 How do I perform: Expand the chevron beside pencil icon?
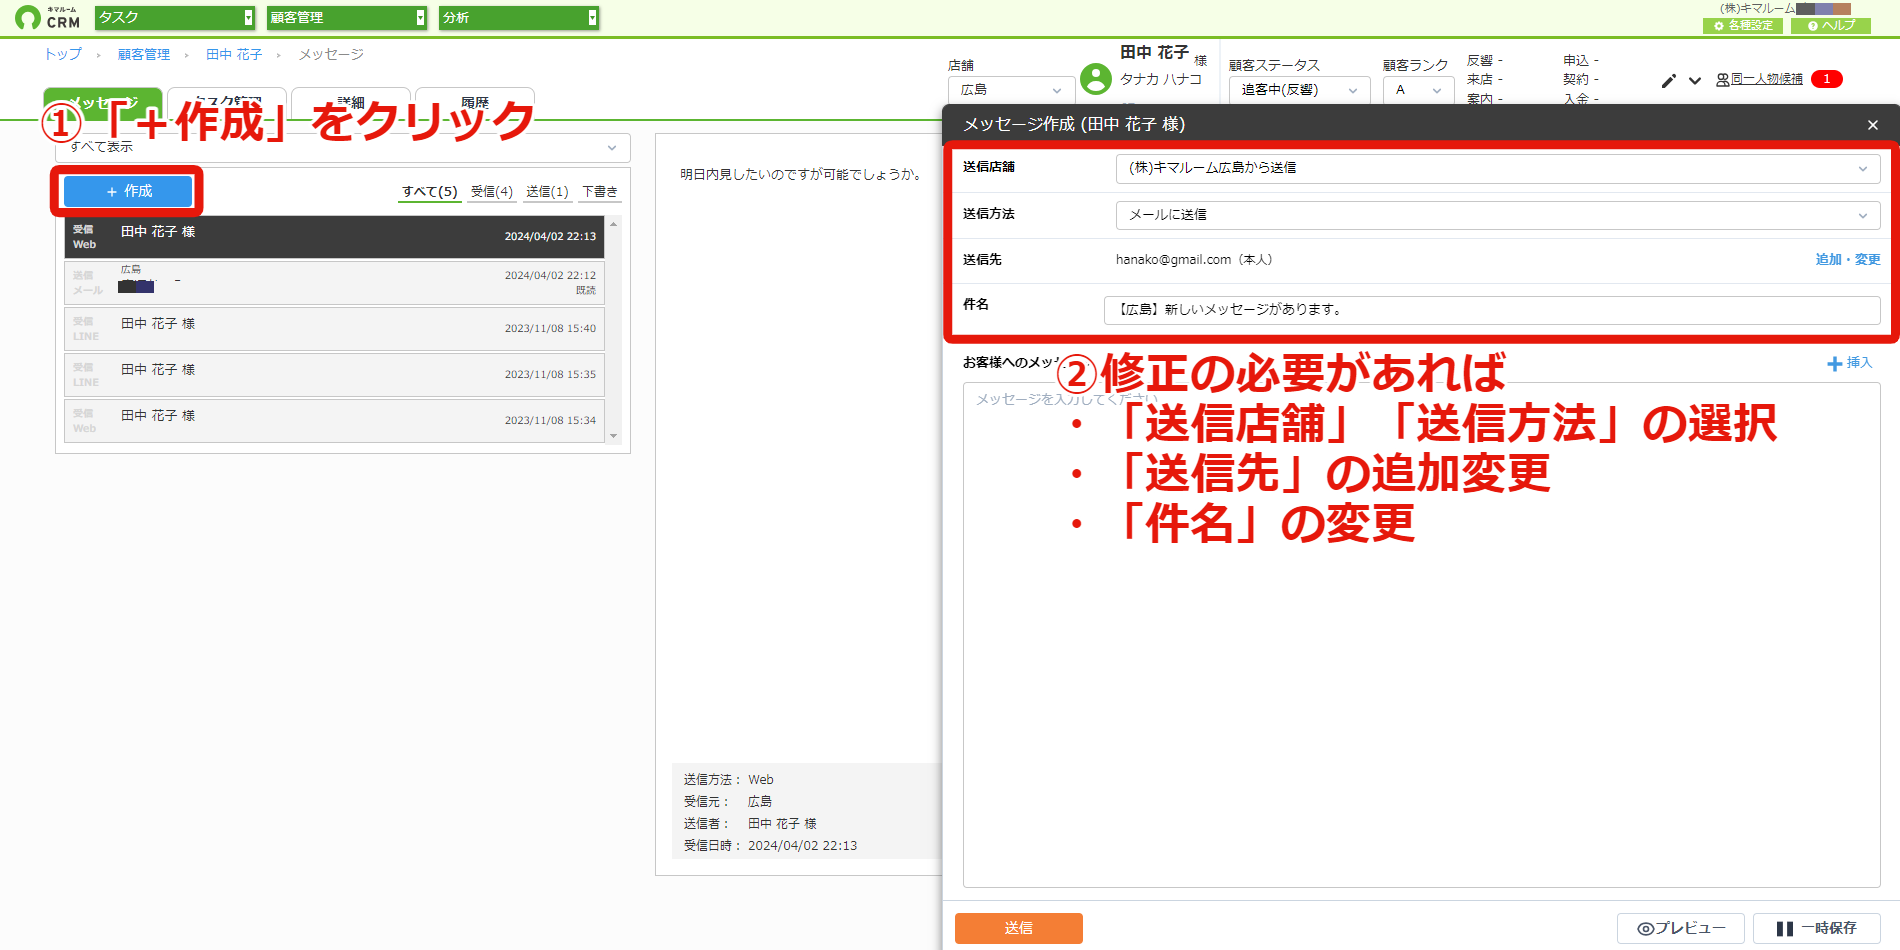coord(1695,81)
